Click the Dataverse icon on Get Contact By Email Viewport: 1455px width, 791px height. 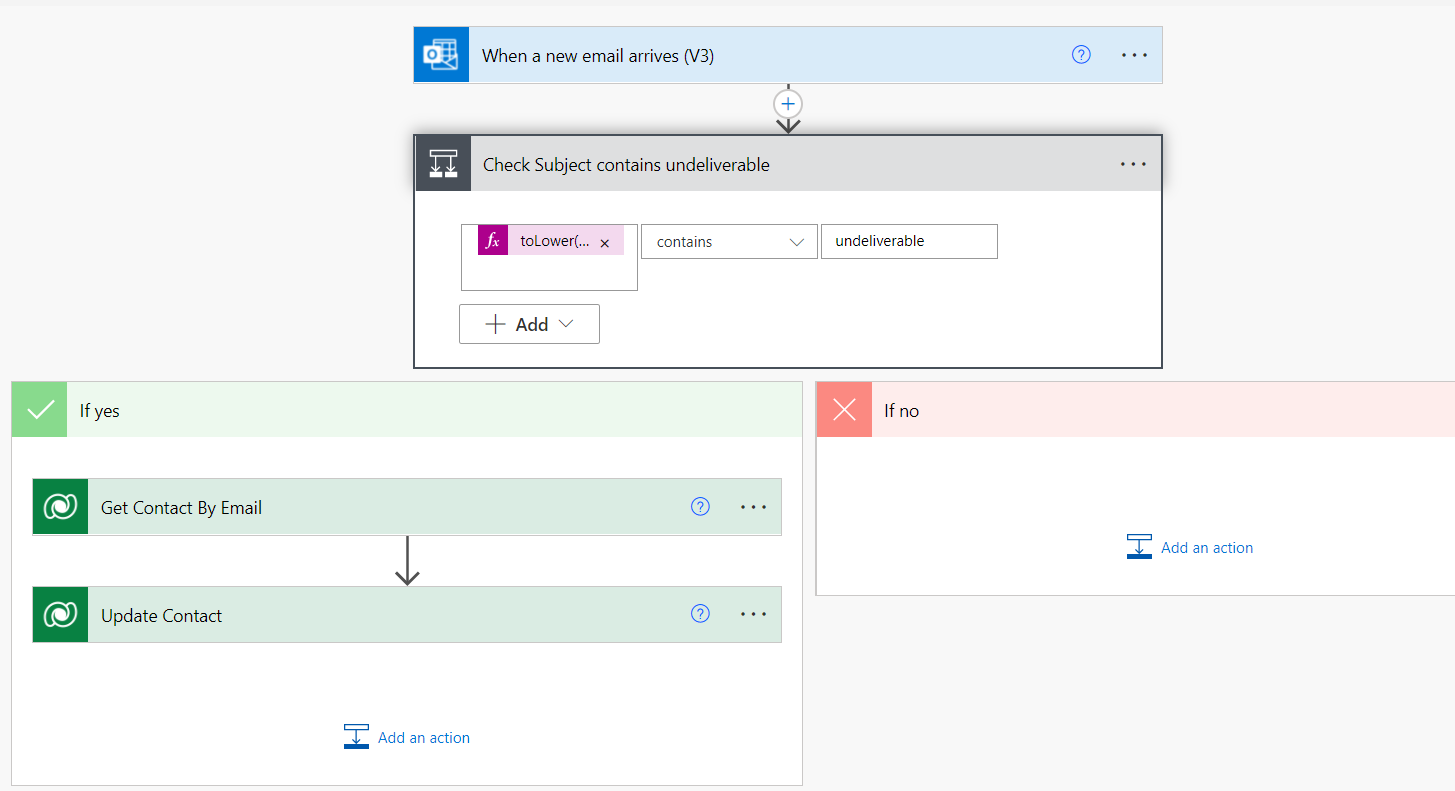pyautogui.click(x=60, y=507)
